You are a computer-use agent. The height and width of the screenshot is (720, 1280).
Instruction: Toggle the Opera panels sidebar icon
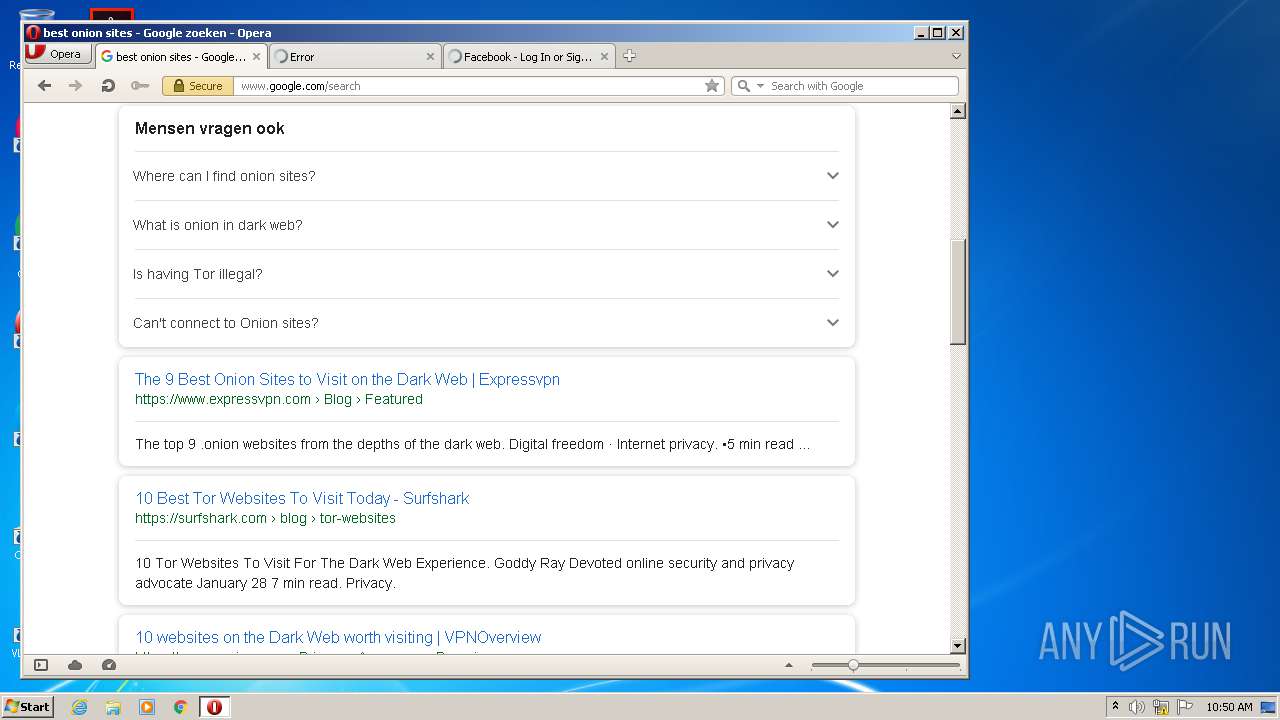41,665
